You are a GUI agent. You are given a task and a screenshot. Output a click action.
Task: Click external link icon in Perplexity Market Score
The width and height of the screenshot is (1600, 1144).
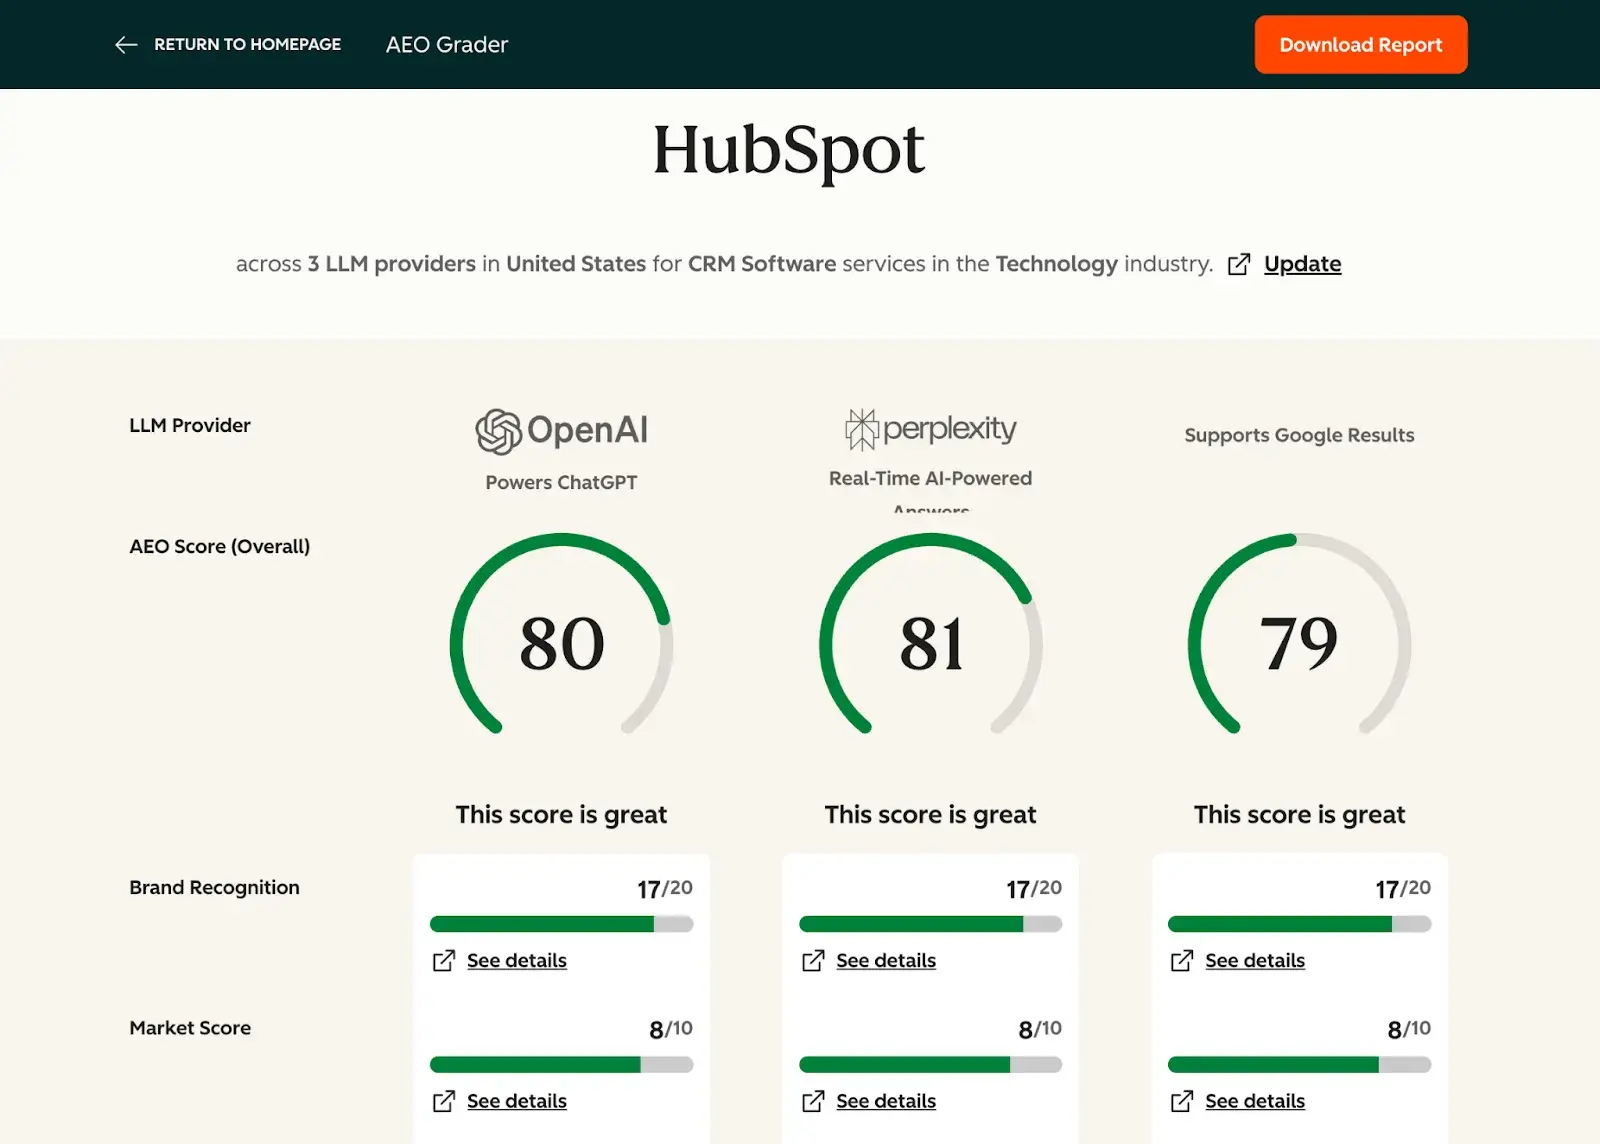click(x=813, y=1101)
